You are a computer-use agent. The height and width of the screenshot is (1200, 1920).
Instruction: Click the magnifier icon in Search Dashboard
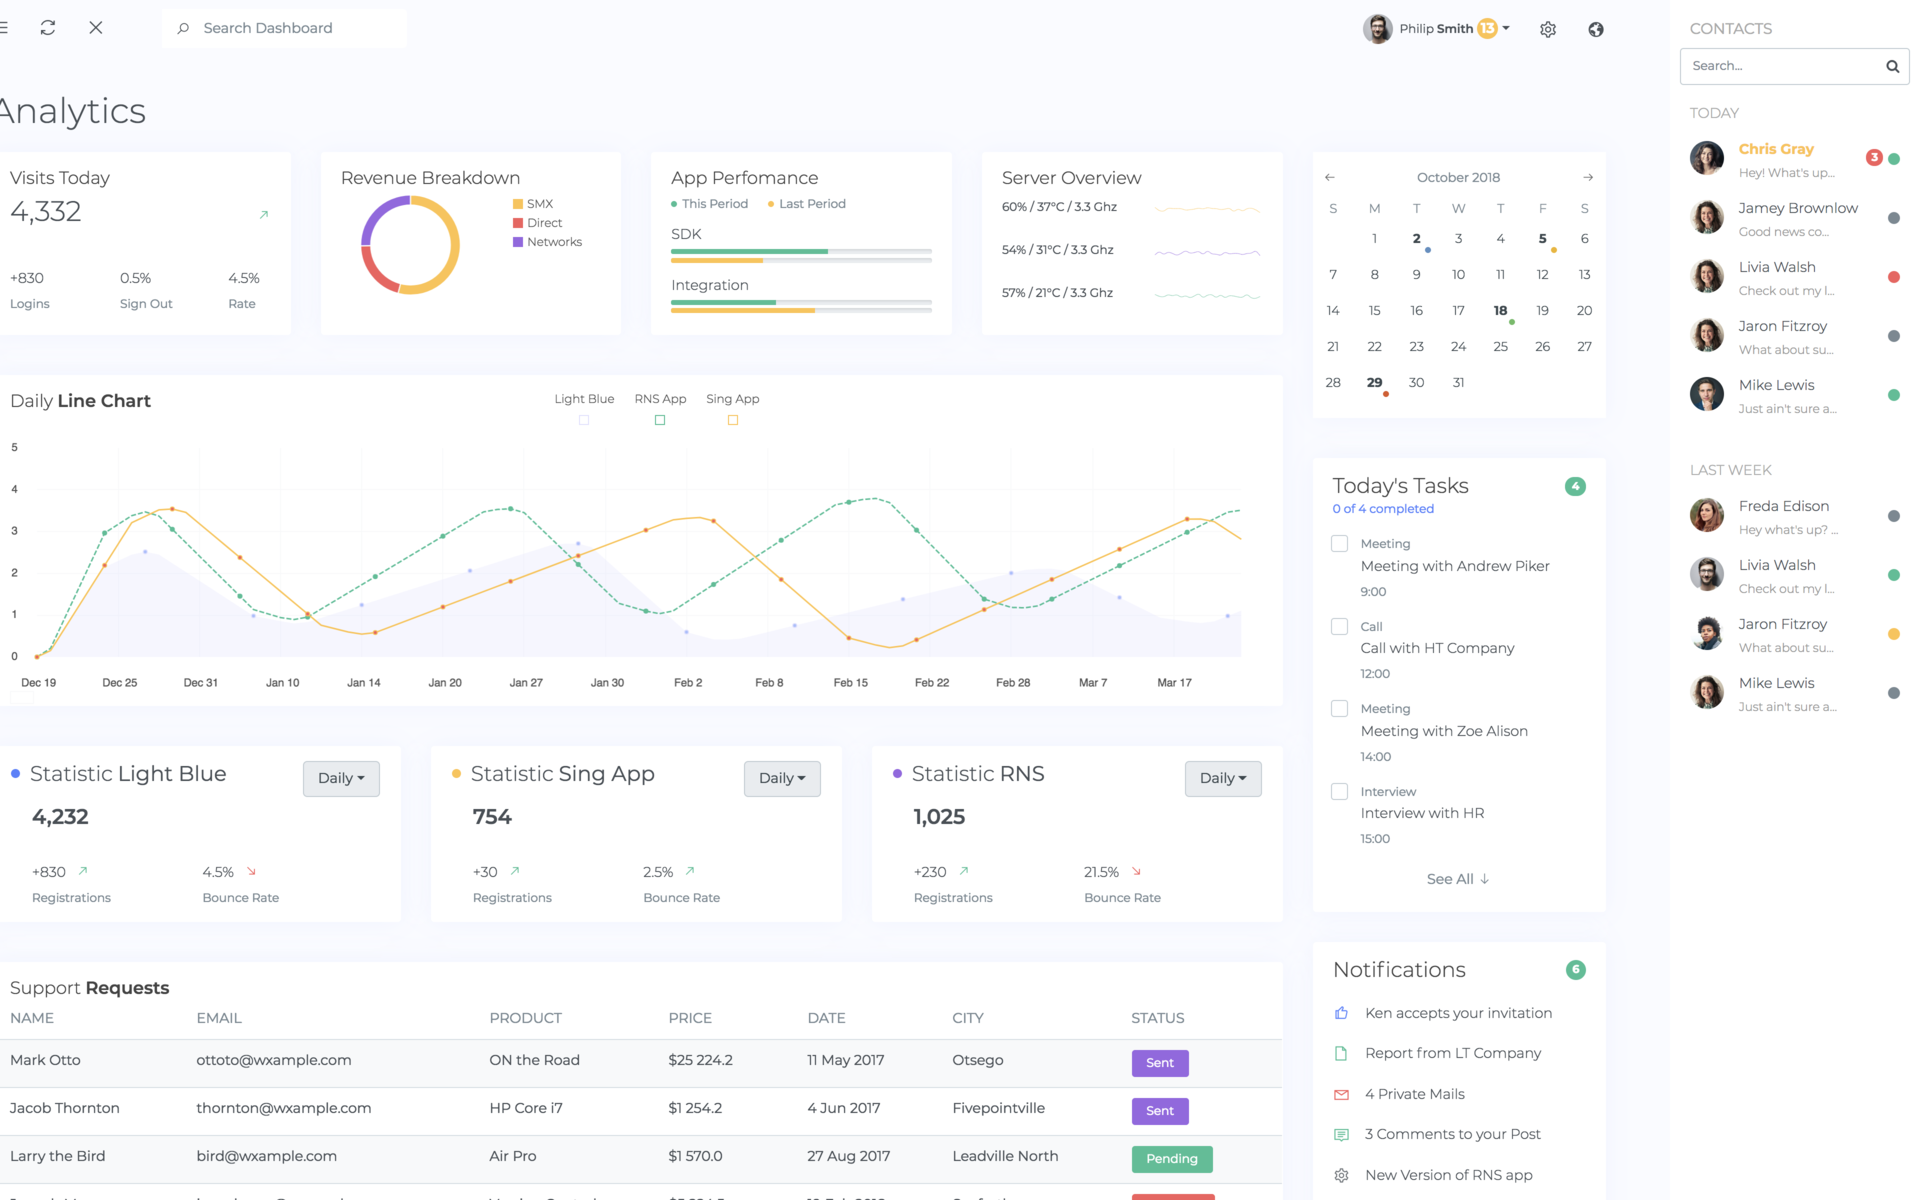click(x=183, y=28)
